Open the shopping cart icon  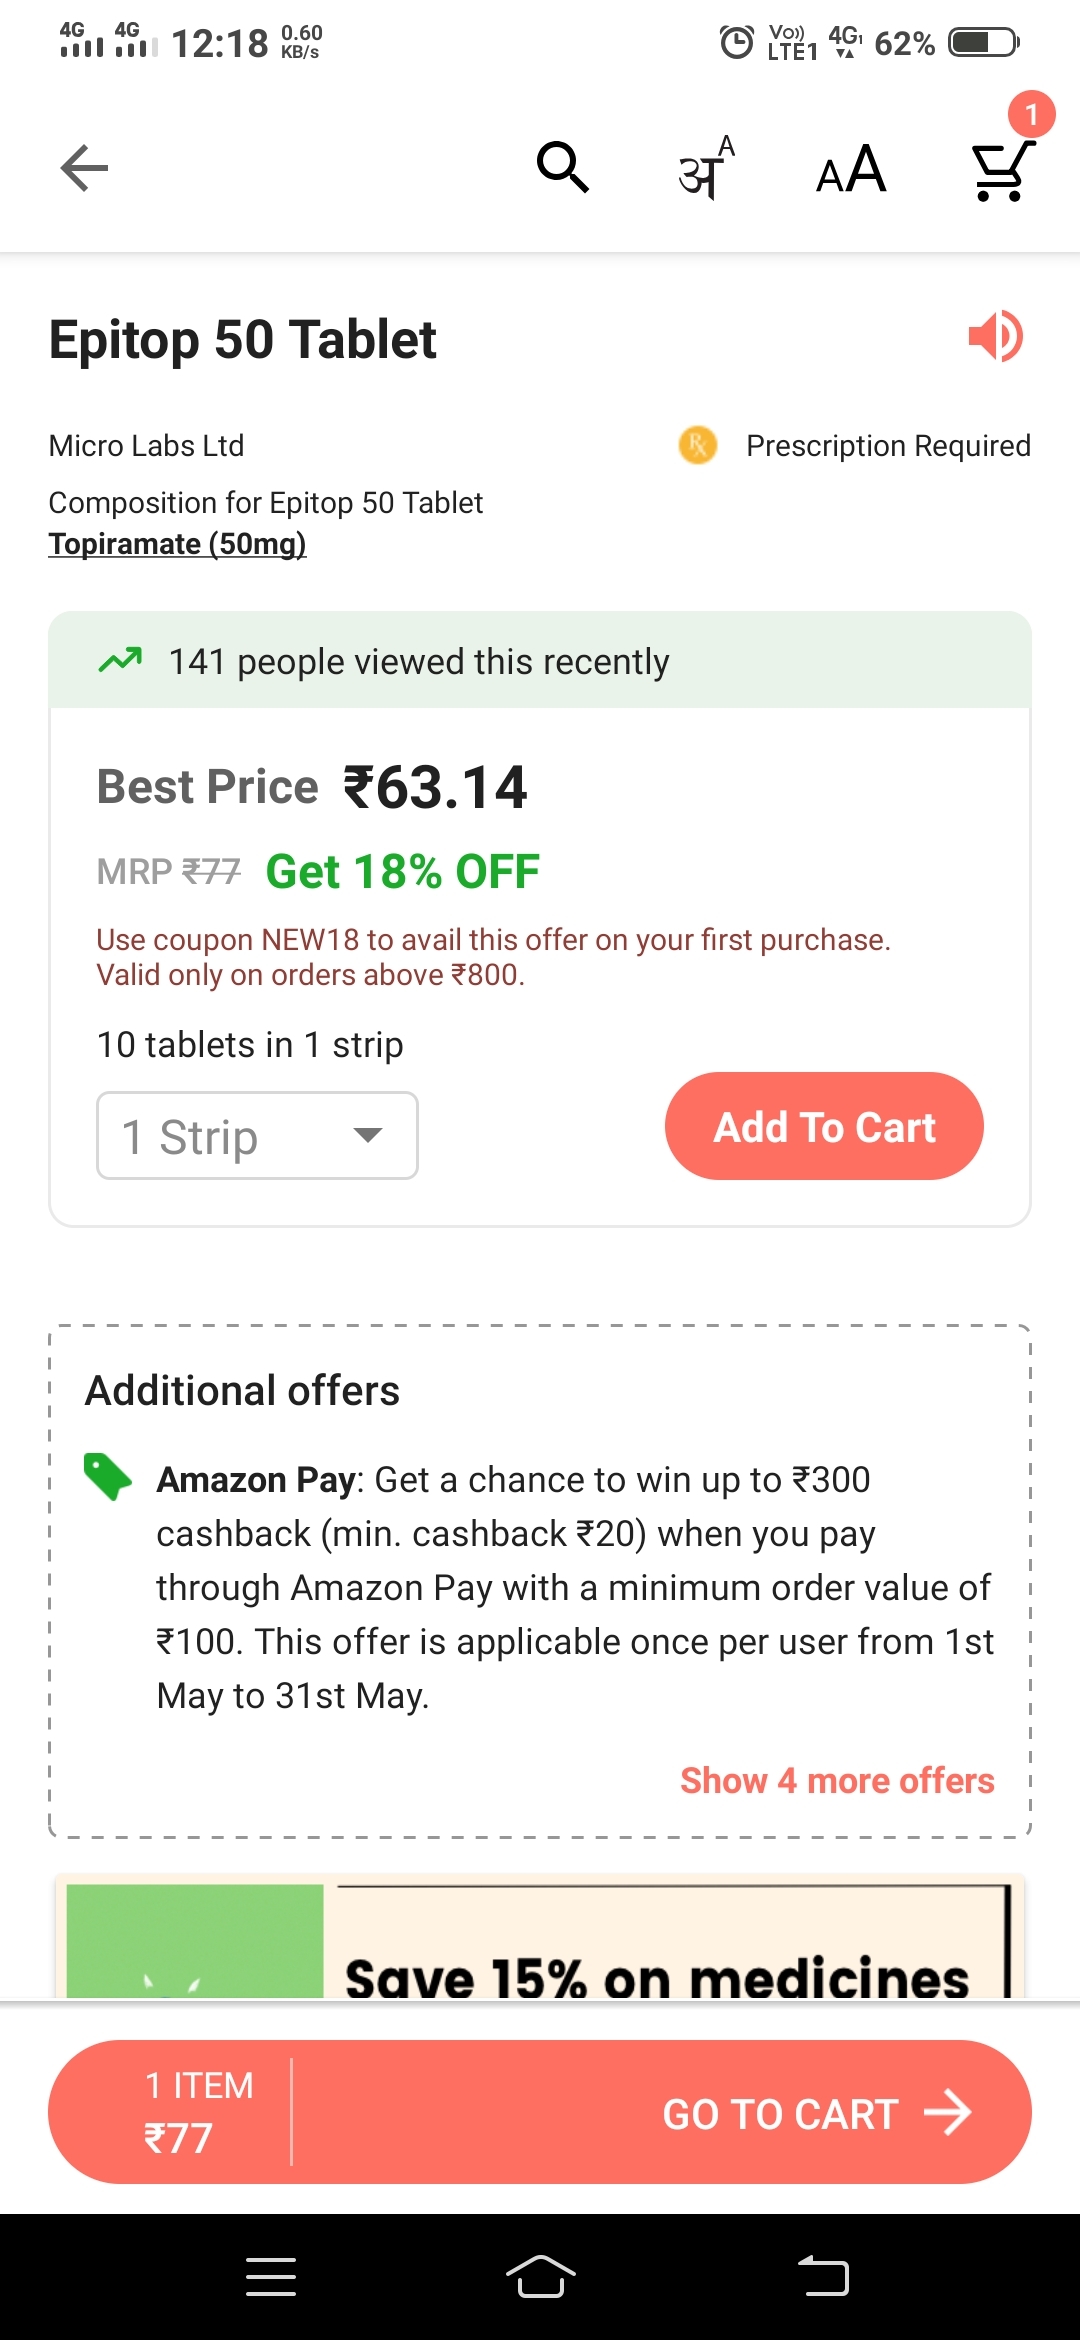click(1001, 170)
